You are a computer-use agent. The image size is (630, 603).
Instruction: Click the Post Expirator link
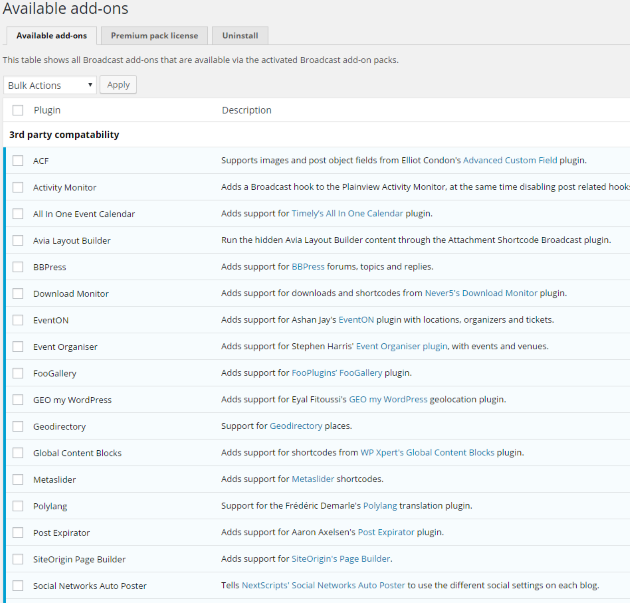pyautogui.click(x=386, y=532)
